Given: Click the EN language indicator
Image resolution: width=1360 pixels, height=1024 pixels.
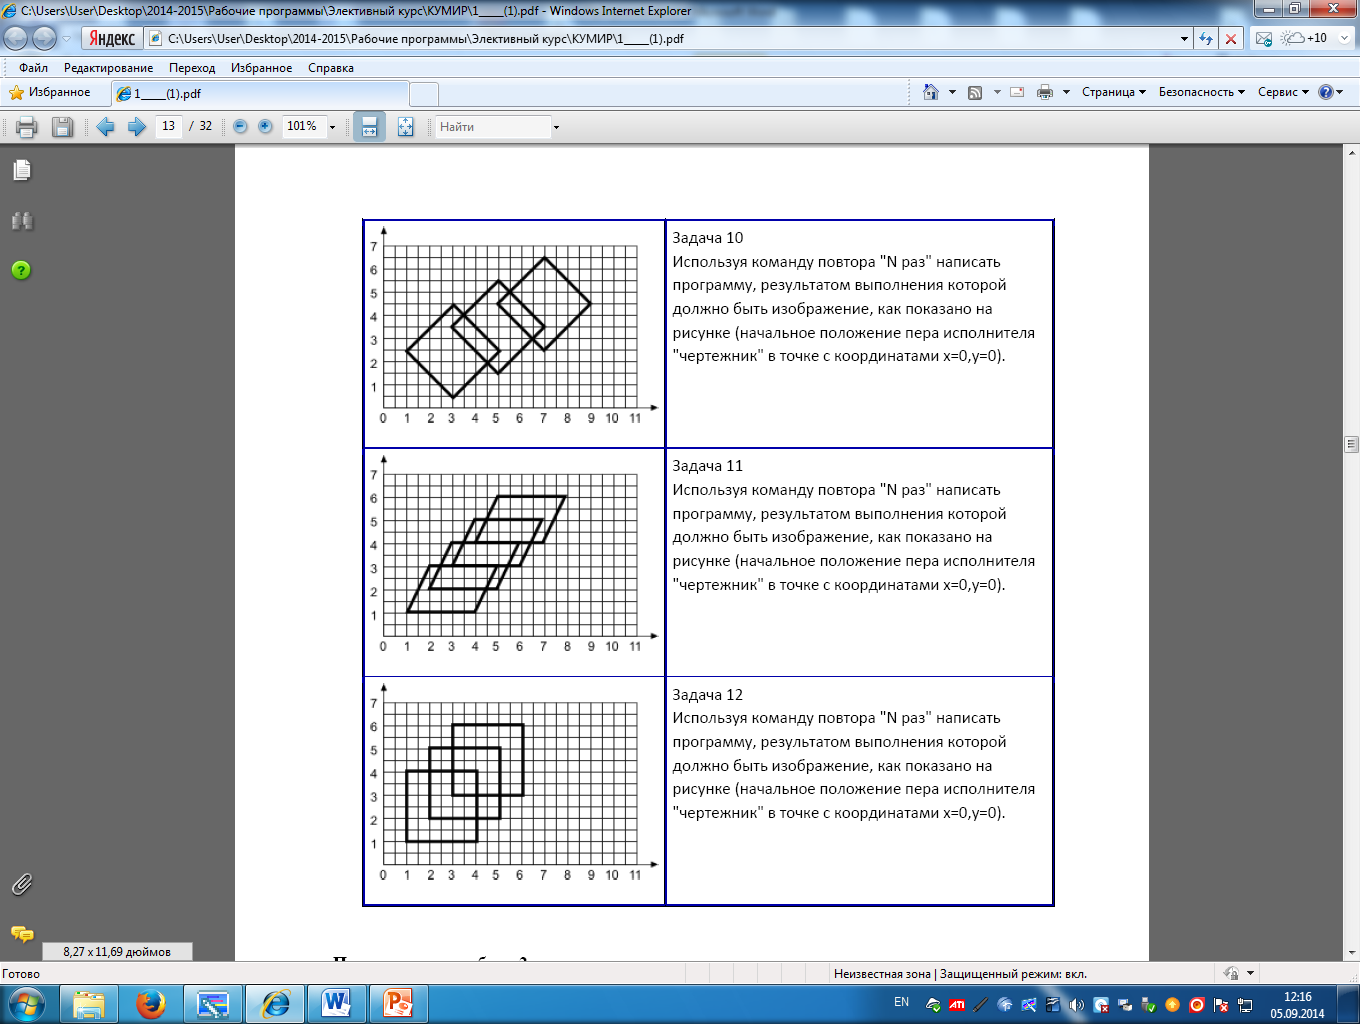Looking at the screenshot, I should [901, 1002].
